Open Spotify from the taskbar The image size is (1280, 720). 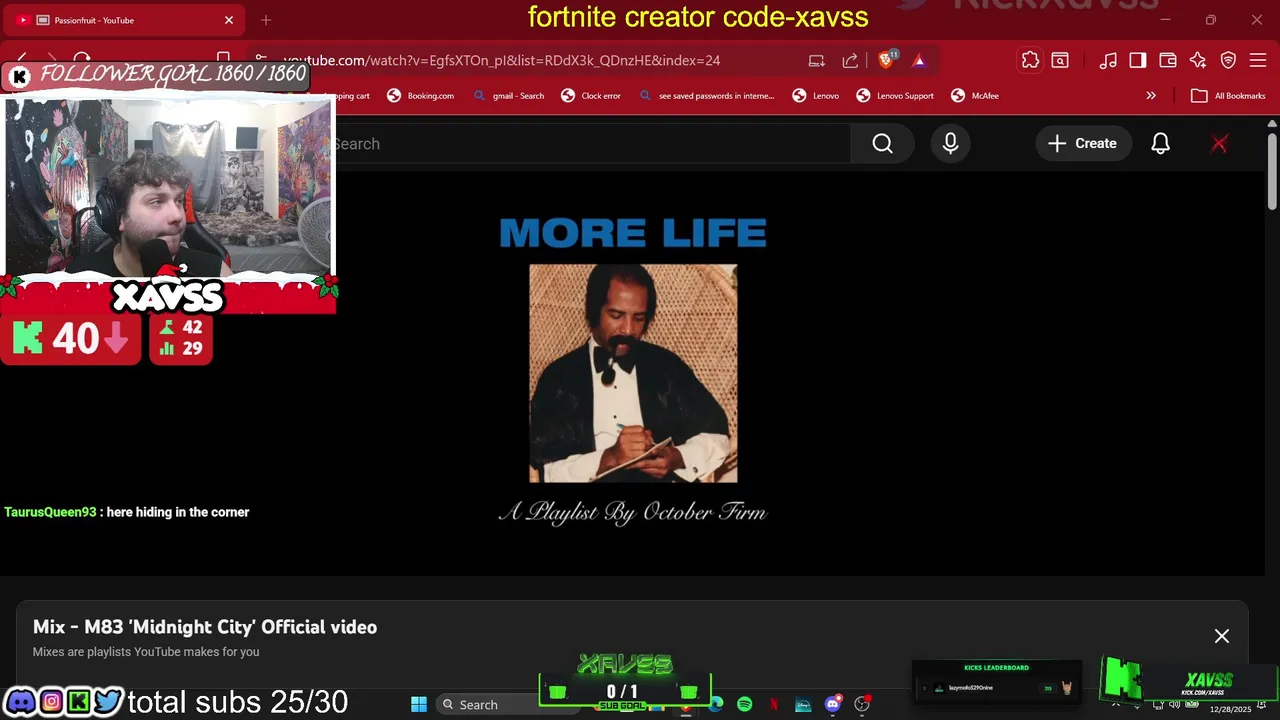pos(745,704)
